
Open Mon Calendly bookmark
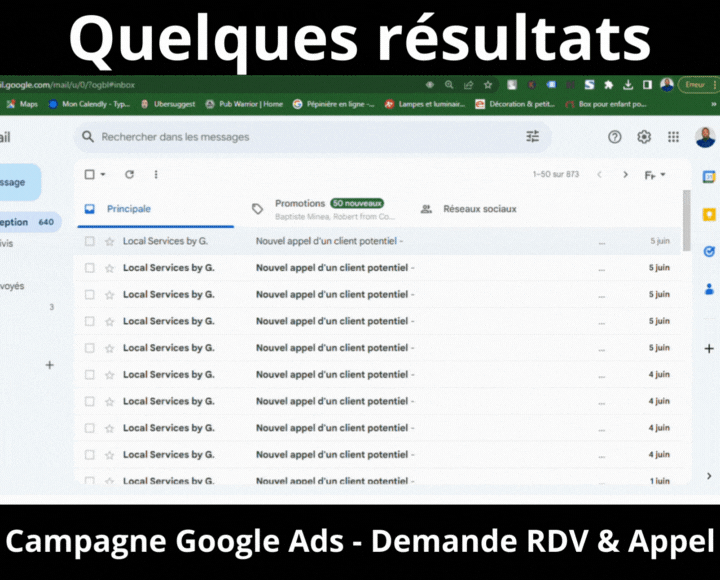(90, 104)
